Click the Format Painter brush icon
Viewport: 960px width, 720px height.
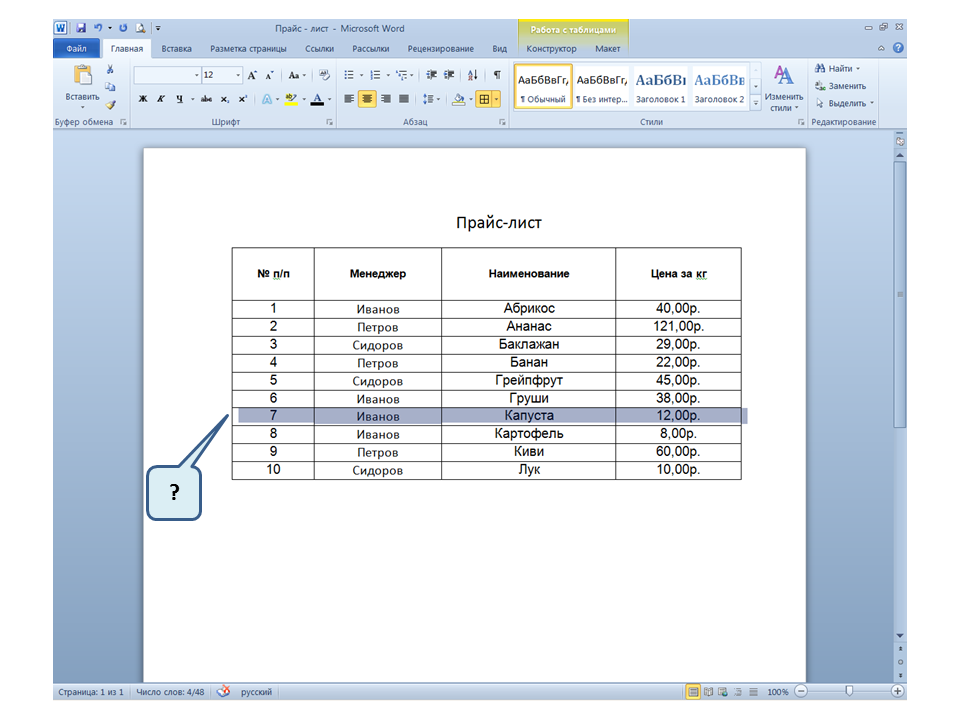point(110,103)
